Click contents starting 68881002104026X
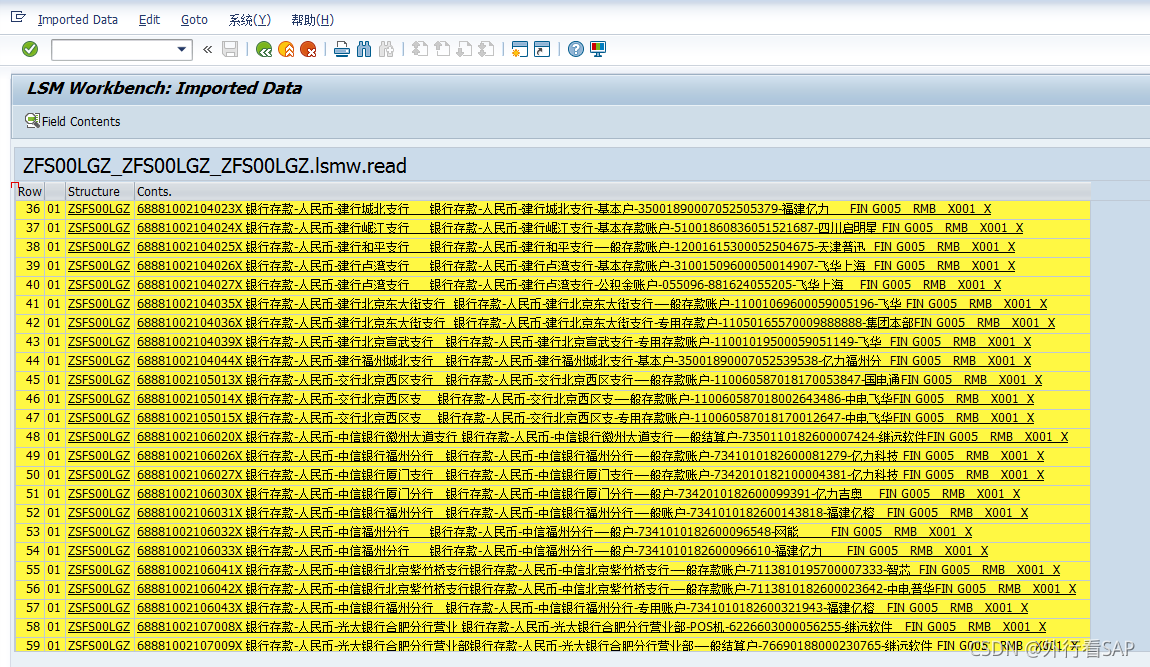The width and height of the screenshot is (1150, 667). pyautogui.click(x=576, y=266)
